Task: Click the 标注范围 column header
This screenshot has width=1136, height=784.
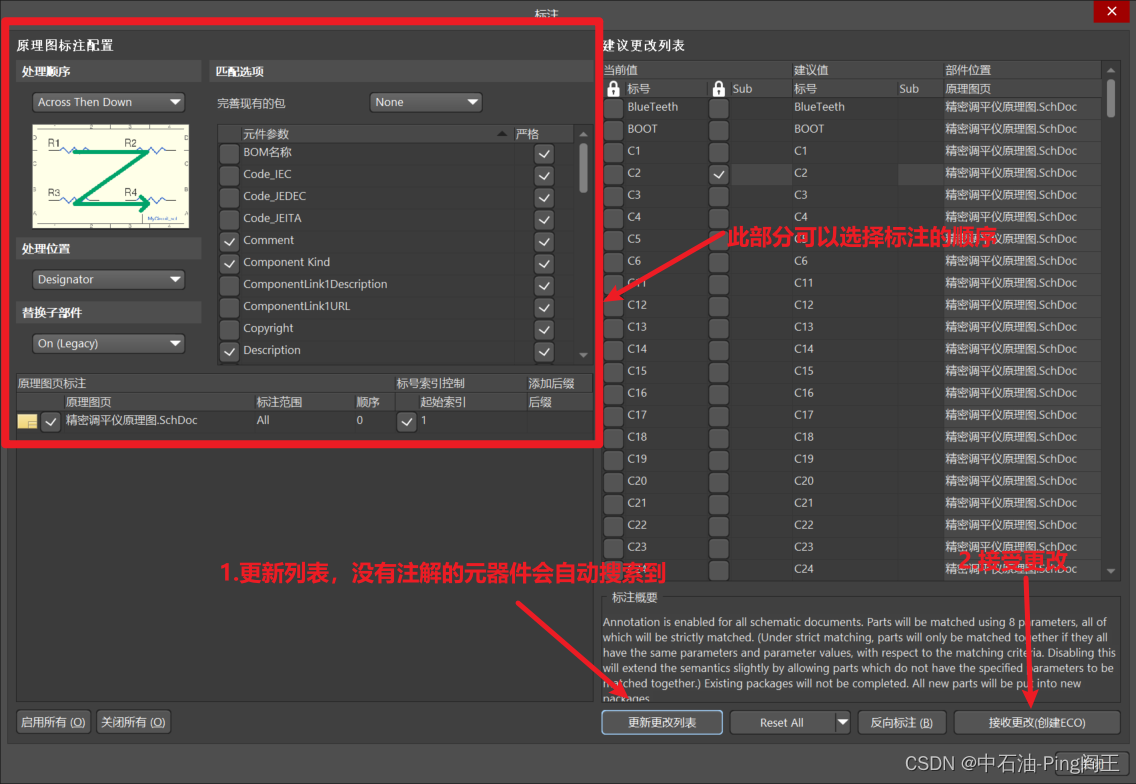Action: [279, 402]
